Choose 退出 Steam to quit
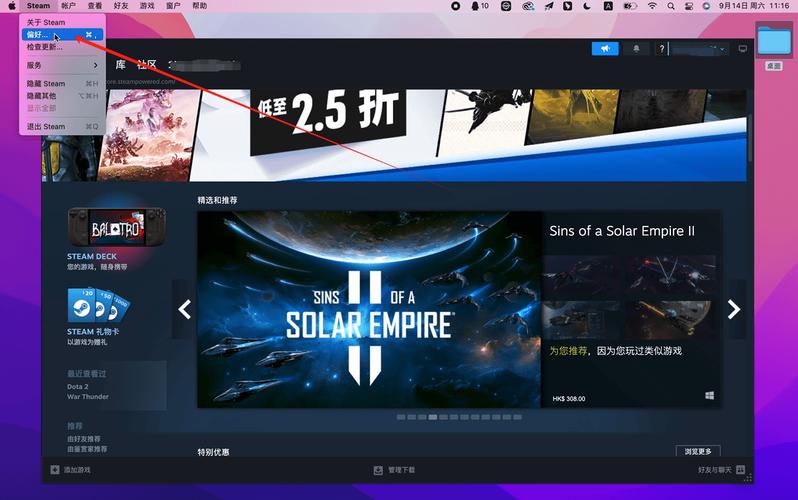The image size is (798, 500). tap(63, 126)
